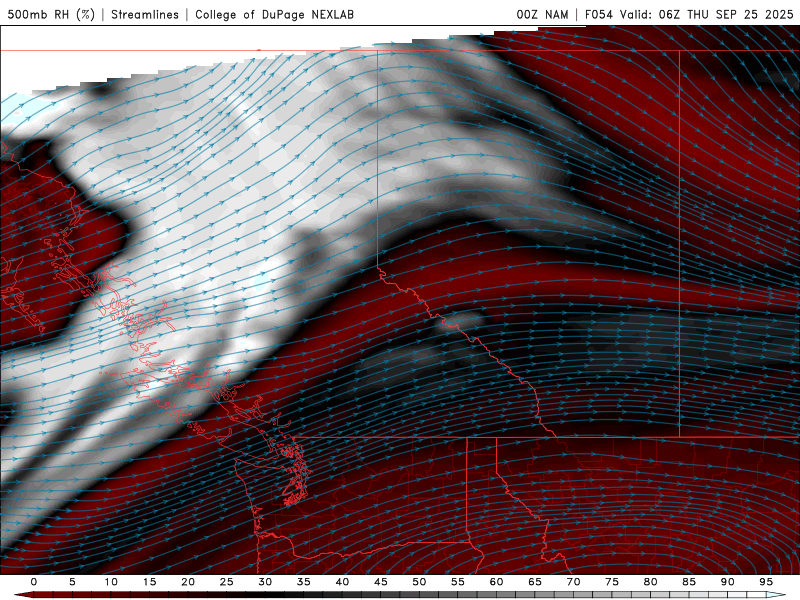Image resolution: width=800 pixels, height=600 pixels.
Task: Click the "60" value on the color scale
Action: click(496, 582)
